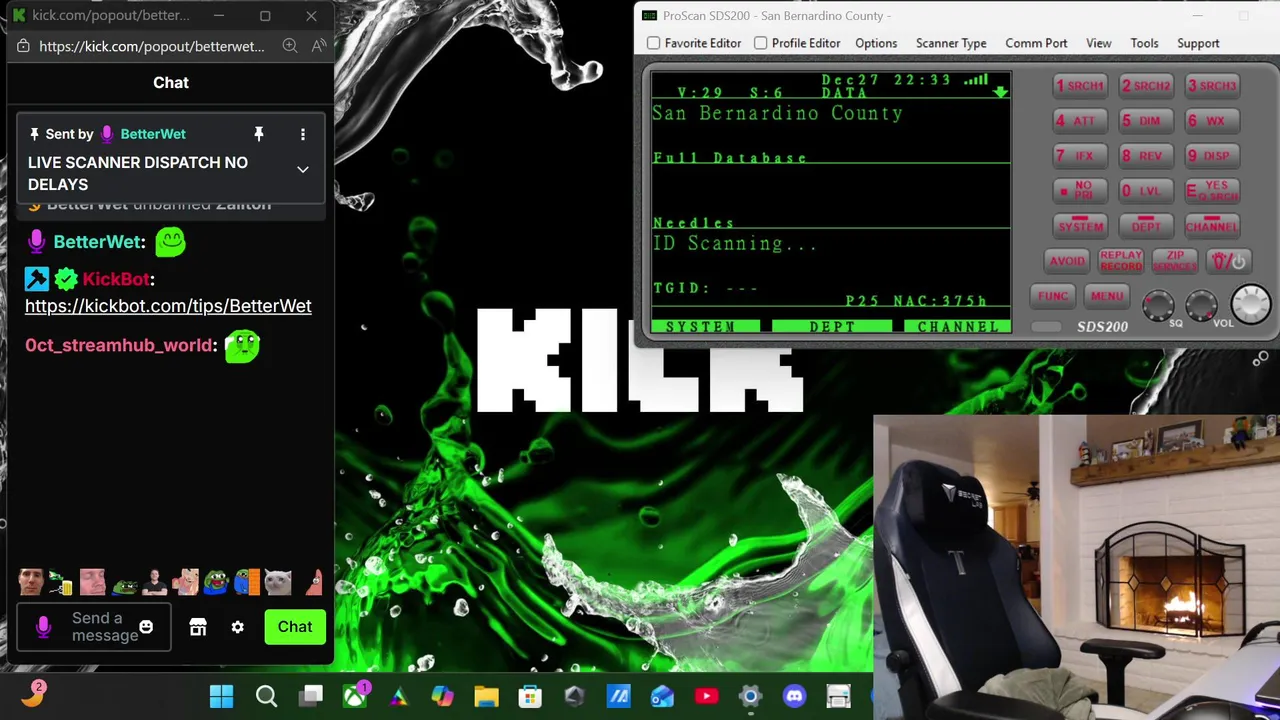Click scanner key 0 LVL
1280x720 pixels.
1146,190
